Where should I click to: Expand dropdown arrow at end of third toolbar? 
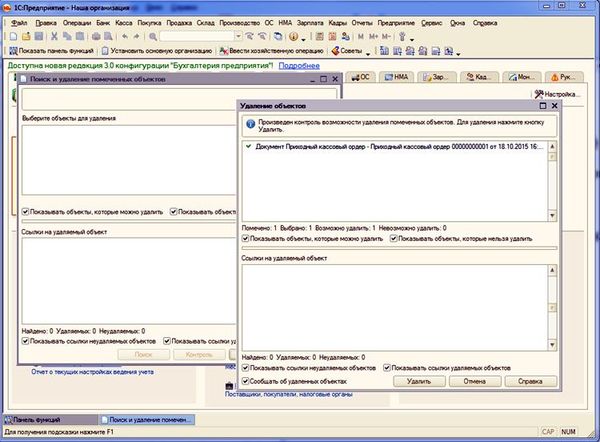pyautogui.click(x=458, y=53)
